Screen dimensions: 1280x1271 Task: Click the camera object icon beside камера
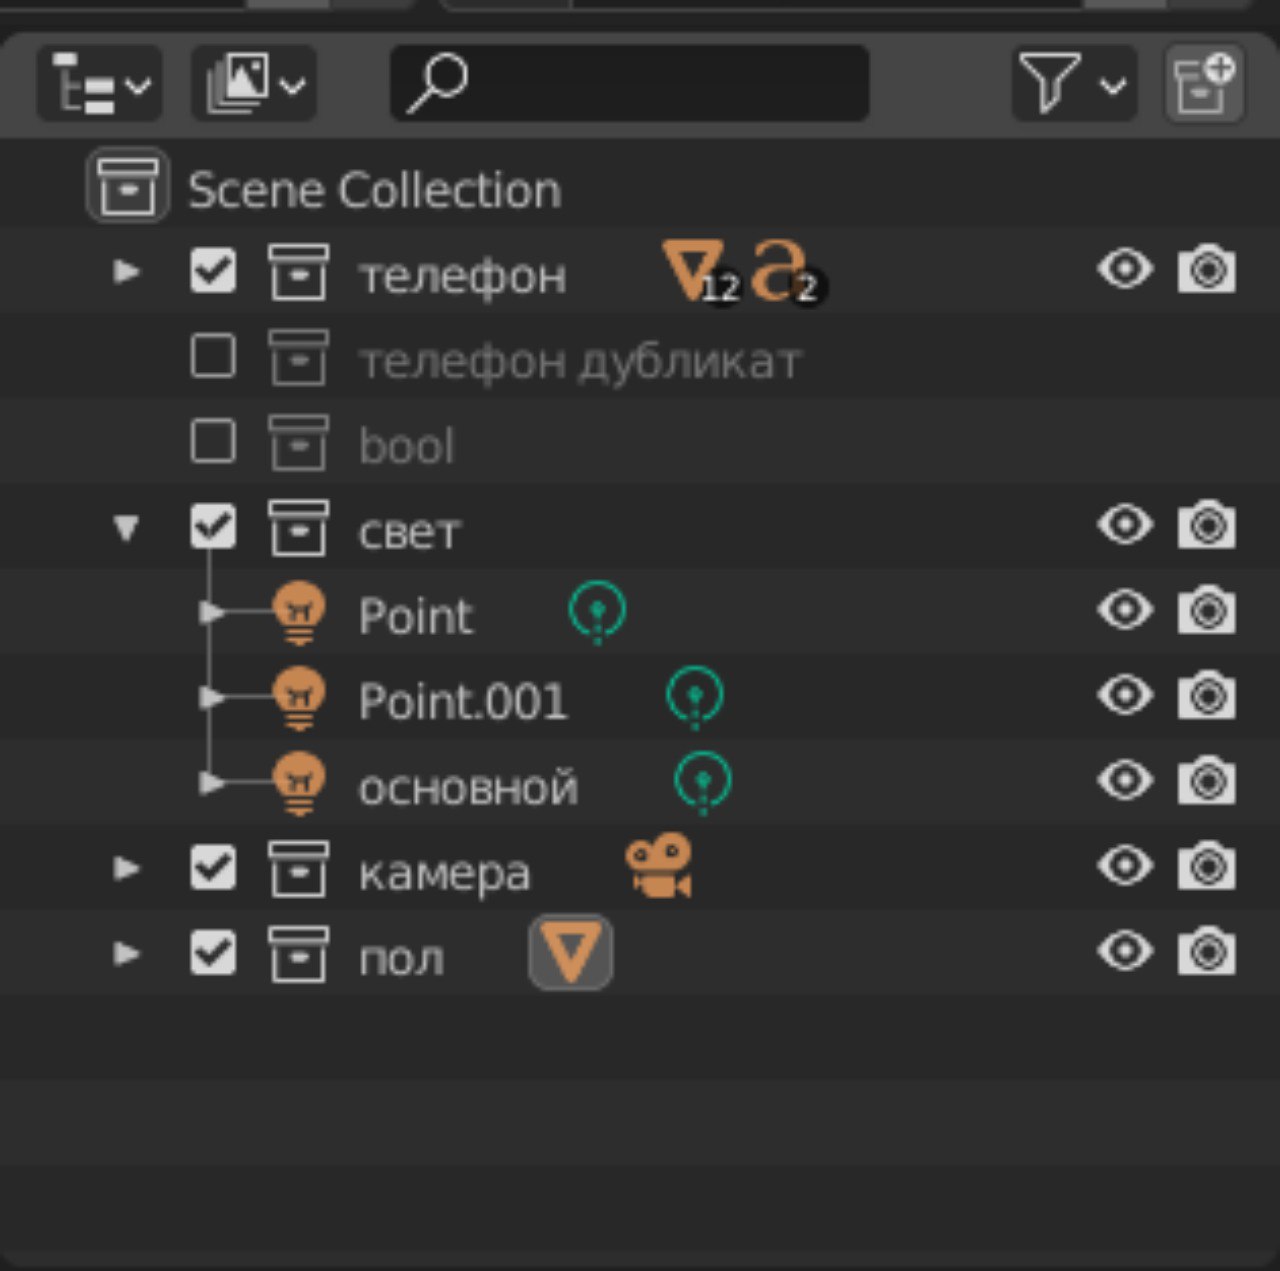coord(658,866)
